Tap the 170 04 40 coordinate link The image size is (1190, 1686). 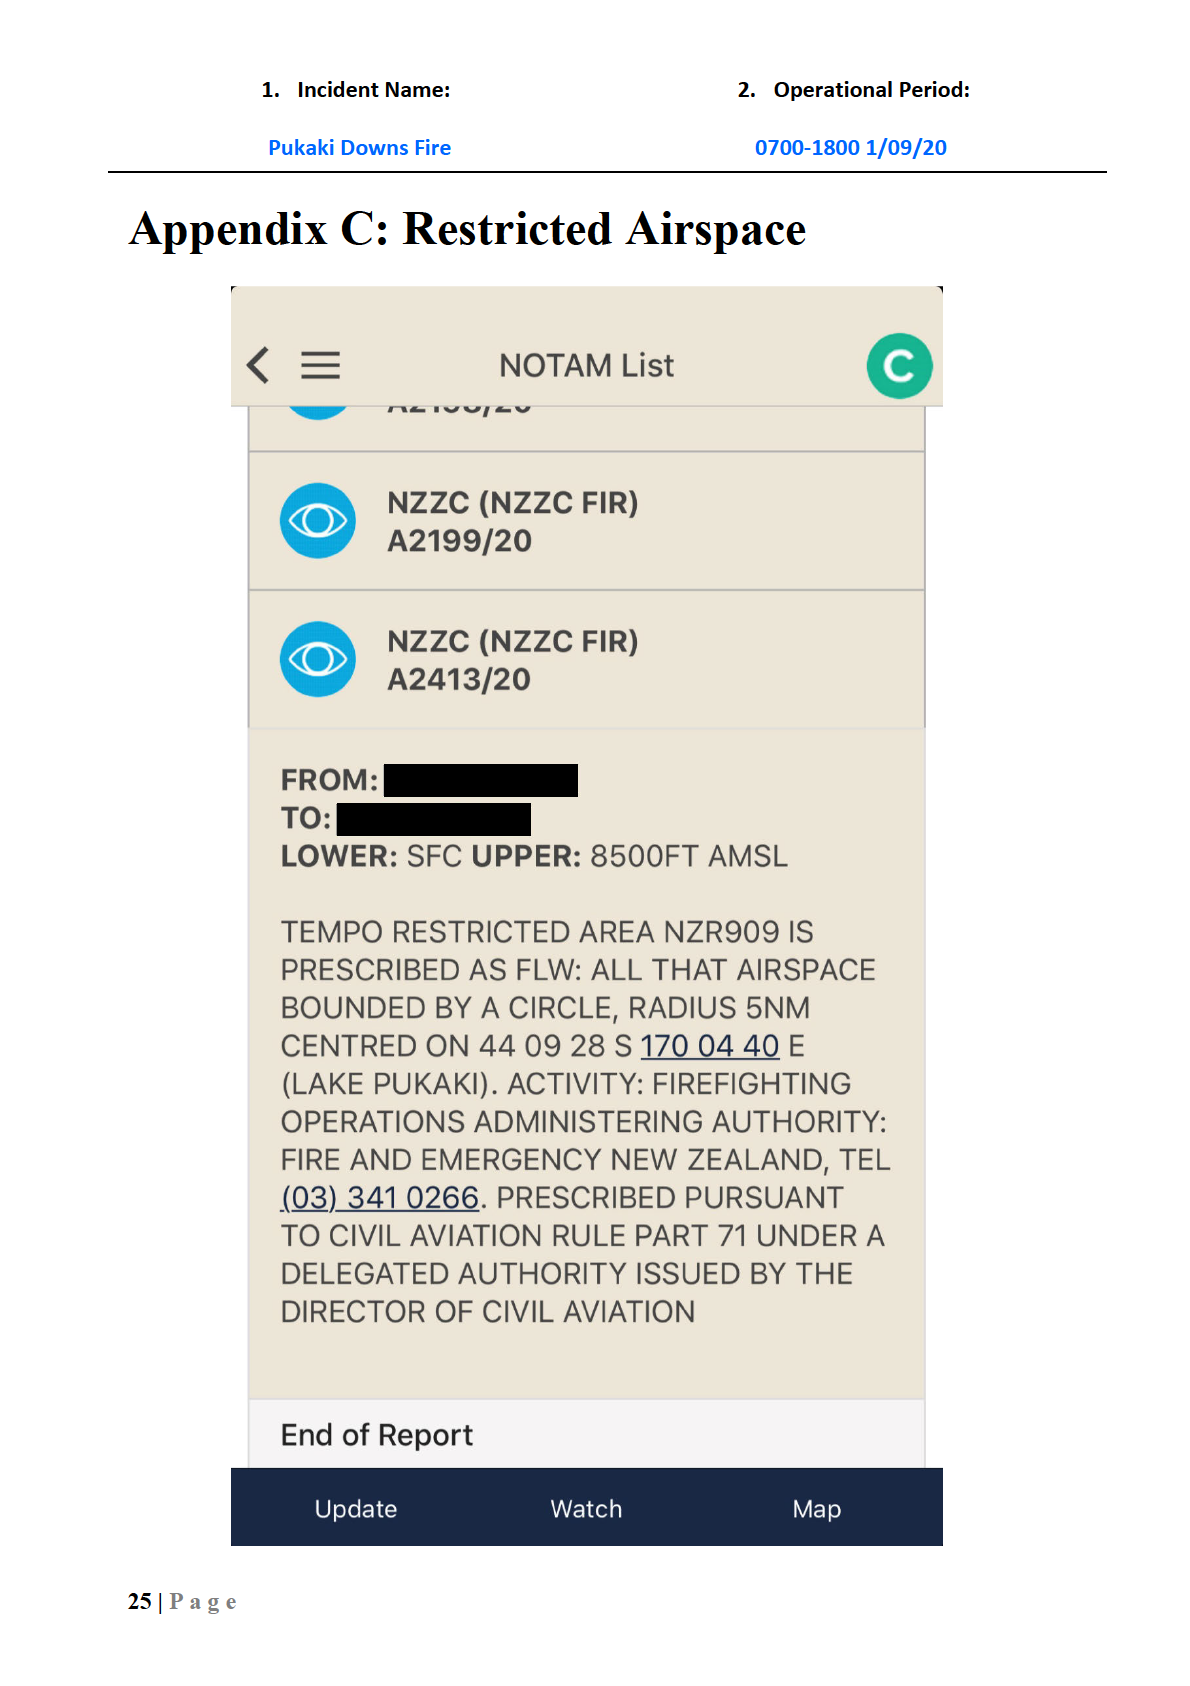[709, 1046]
